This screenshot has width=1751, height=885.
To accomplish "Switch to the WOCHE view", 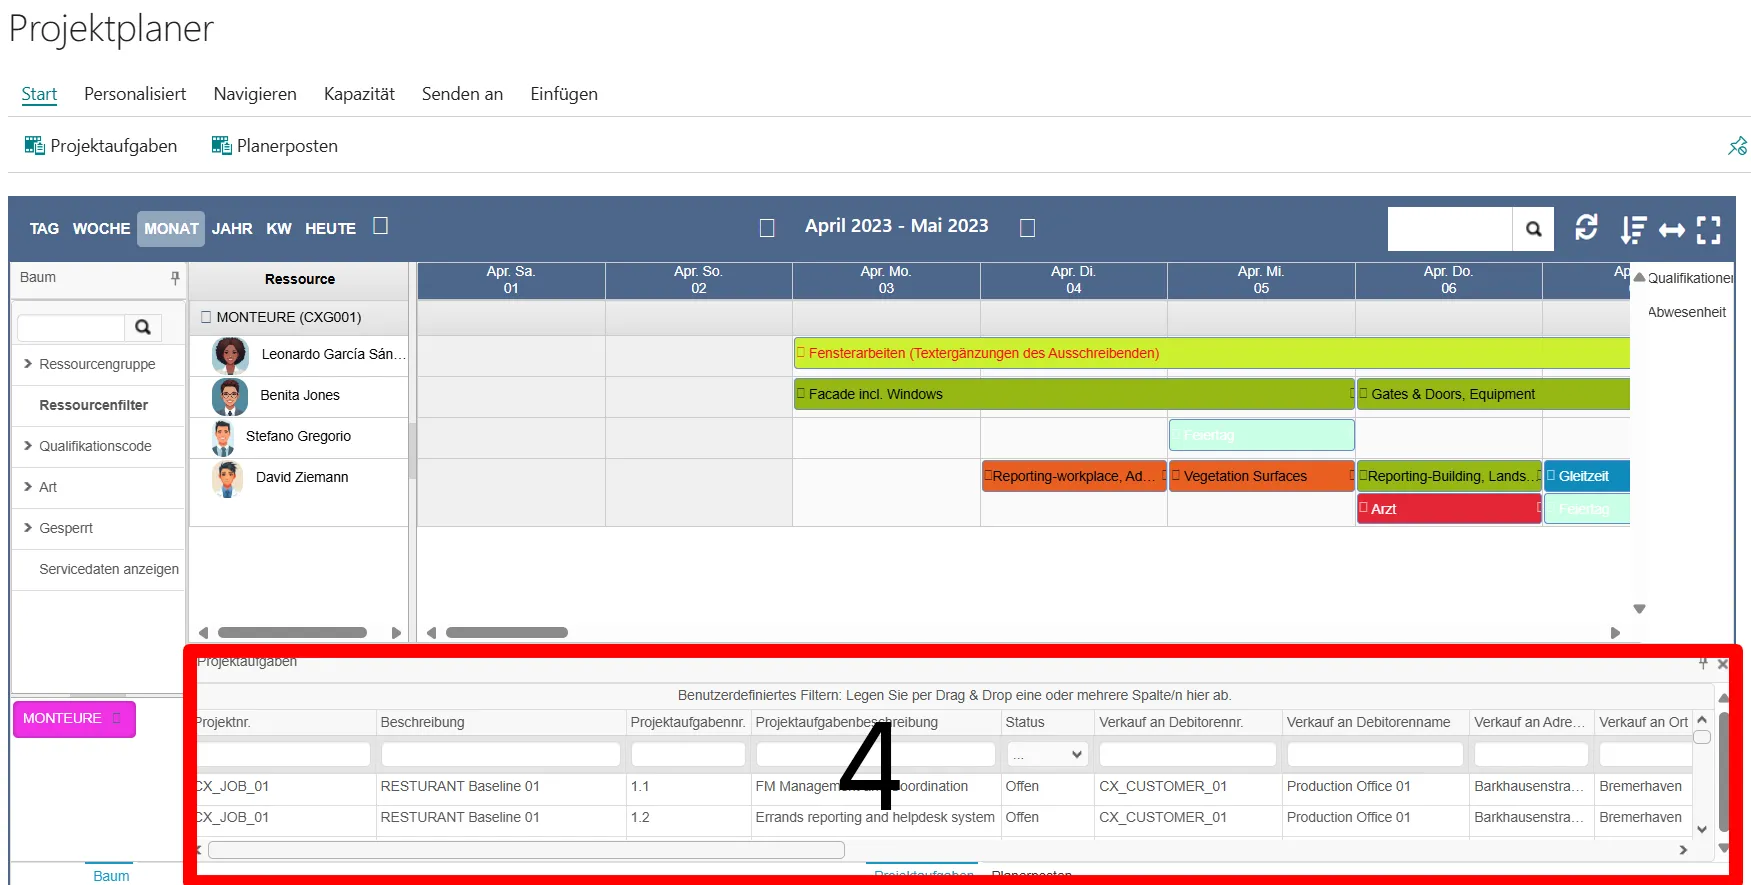I will click(101, 229).
